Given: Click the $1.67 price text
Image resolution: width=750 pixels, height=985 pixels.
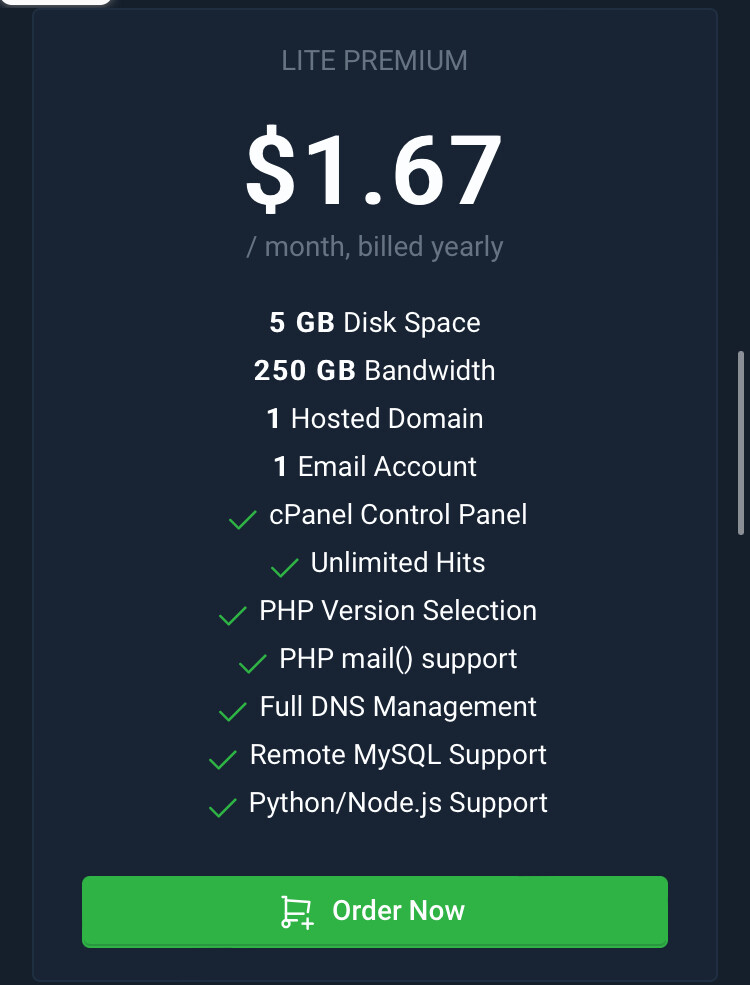Looking at the screenshot, I should pyautogui.click(x=375, y=170).
